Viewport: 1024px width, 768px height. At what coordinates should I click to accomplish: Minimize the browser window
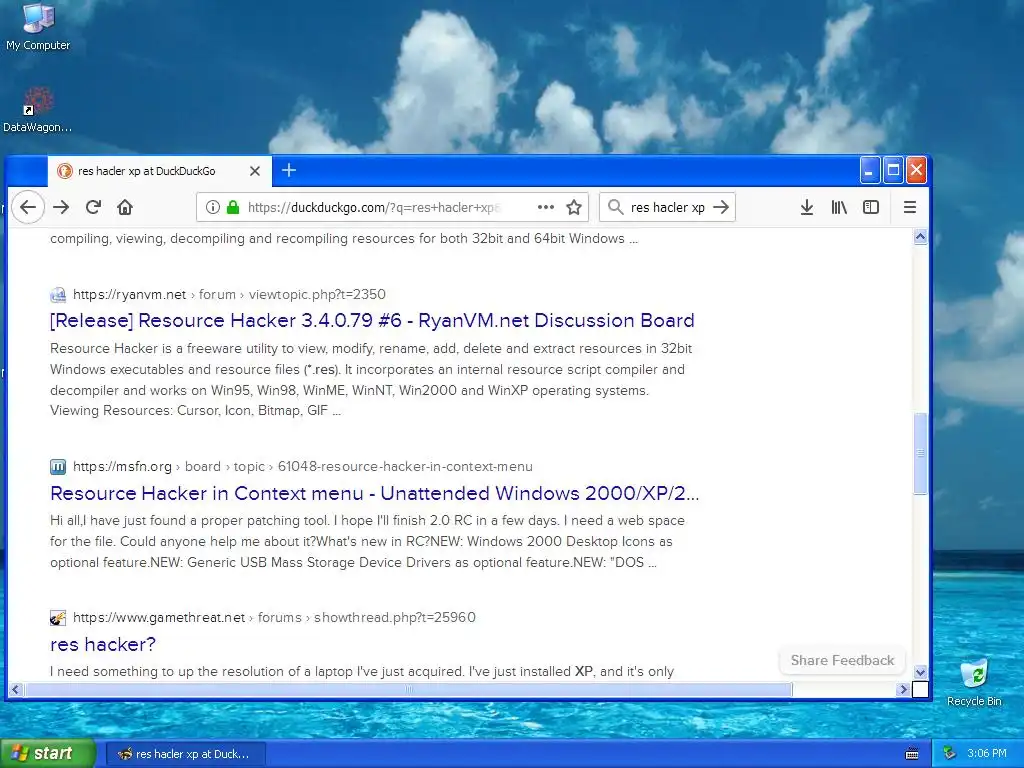point(869,170)
